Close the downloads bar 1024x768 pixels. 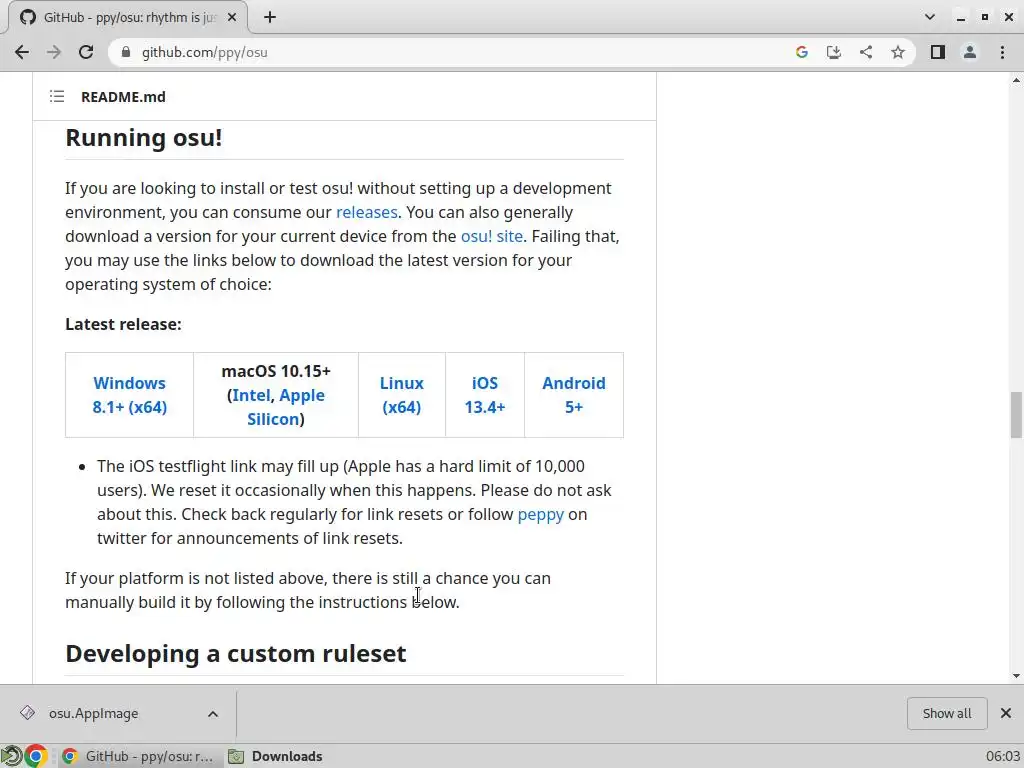coord(1006,713)
